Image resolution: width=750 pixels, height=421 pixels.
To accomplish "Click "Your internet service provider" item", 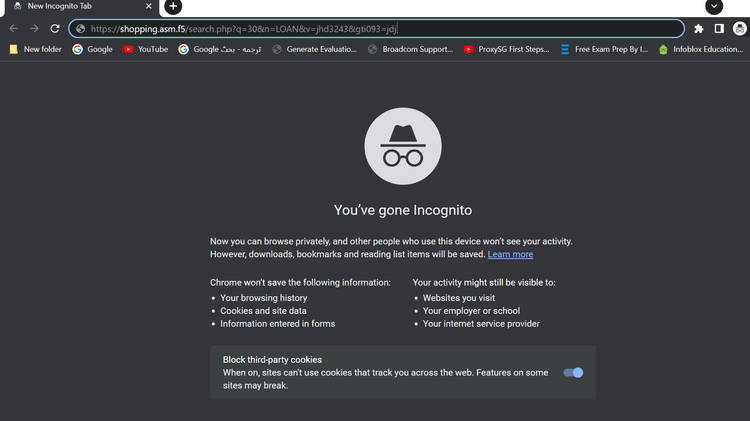I will pyautogui.click(x=481, y=324).
